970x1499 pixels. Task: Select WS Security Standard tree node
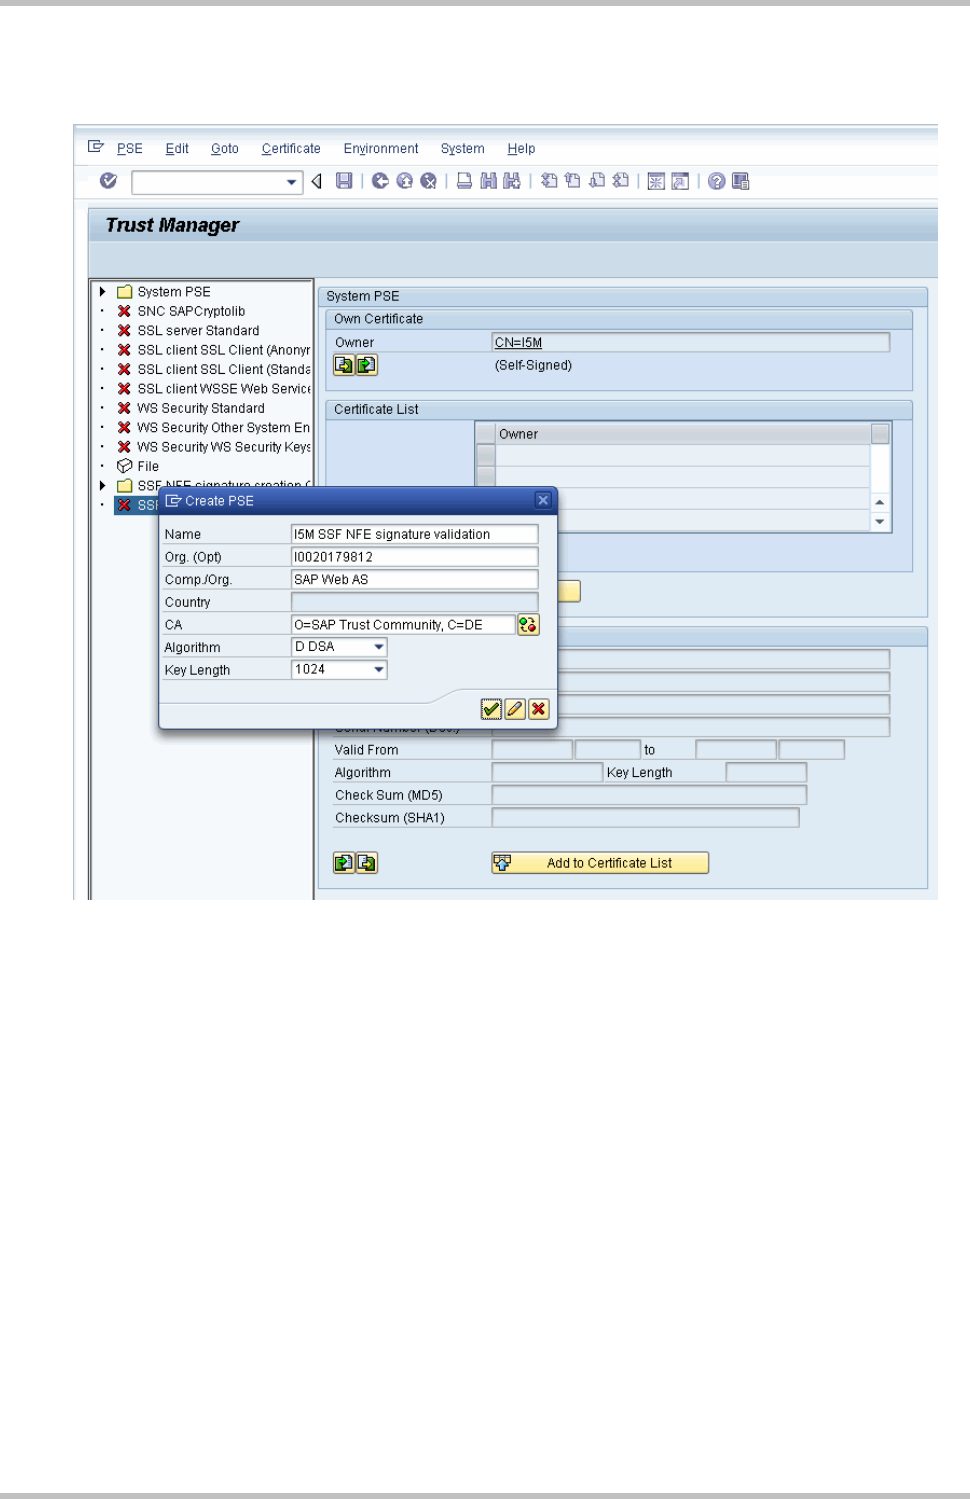pyautogui.click(x=201, y=408)
